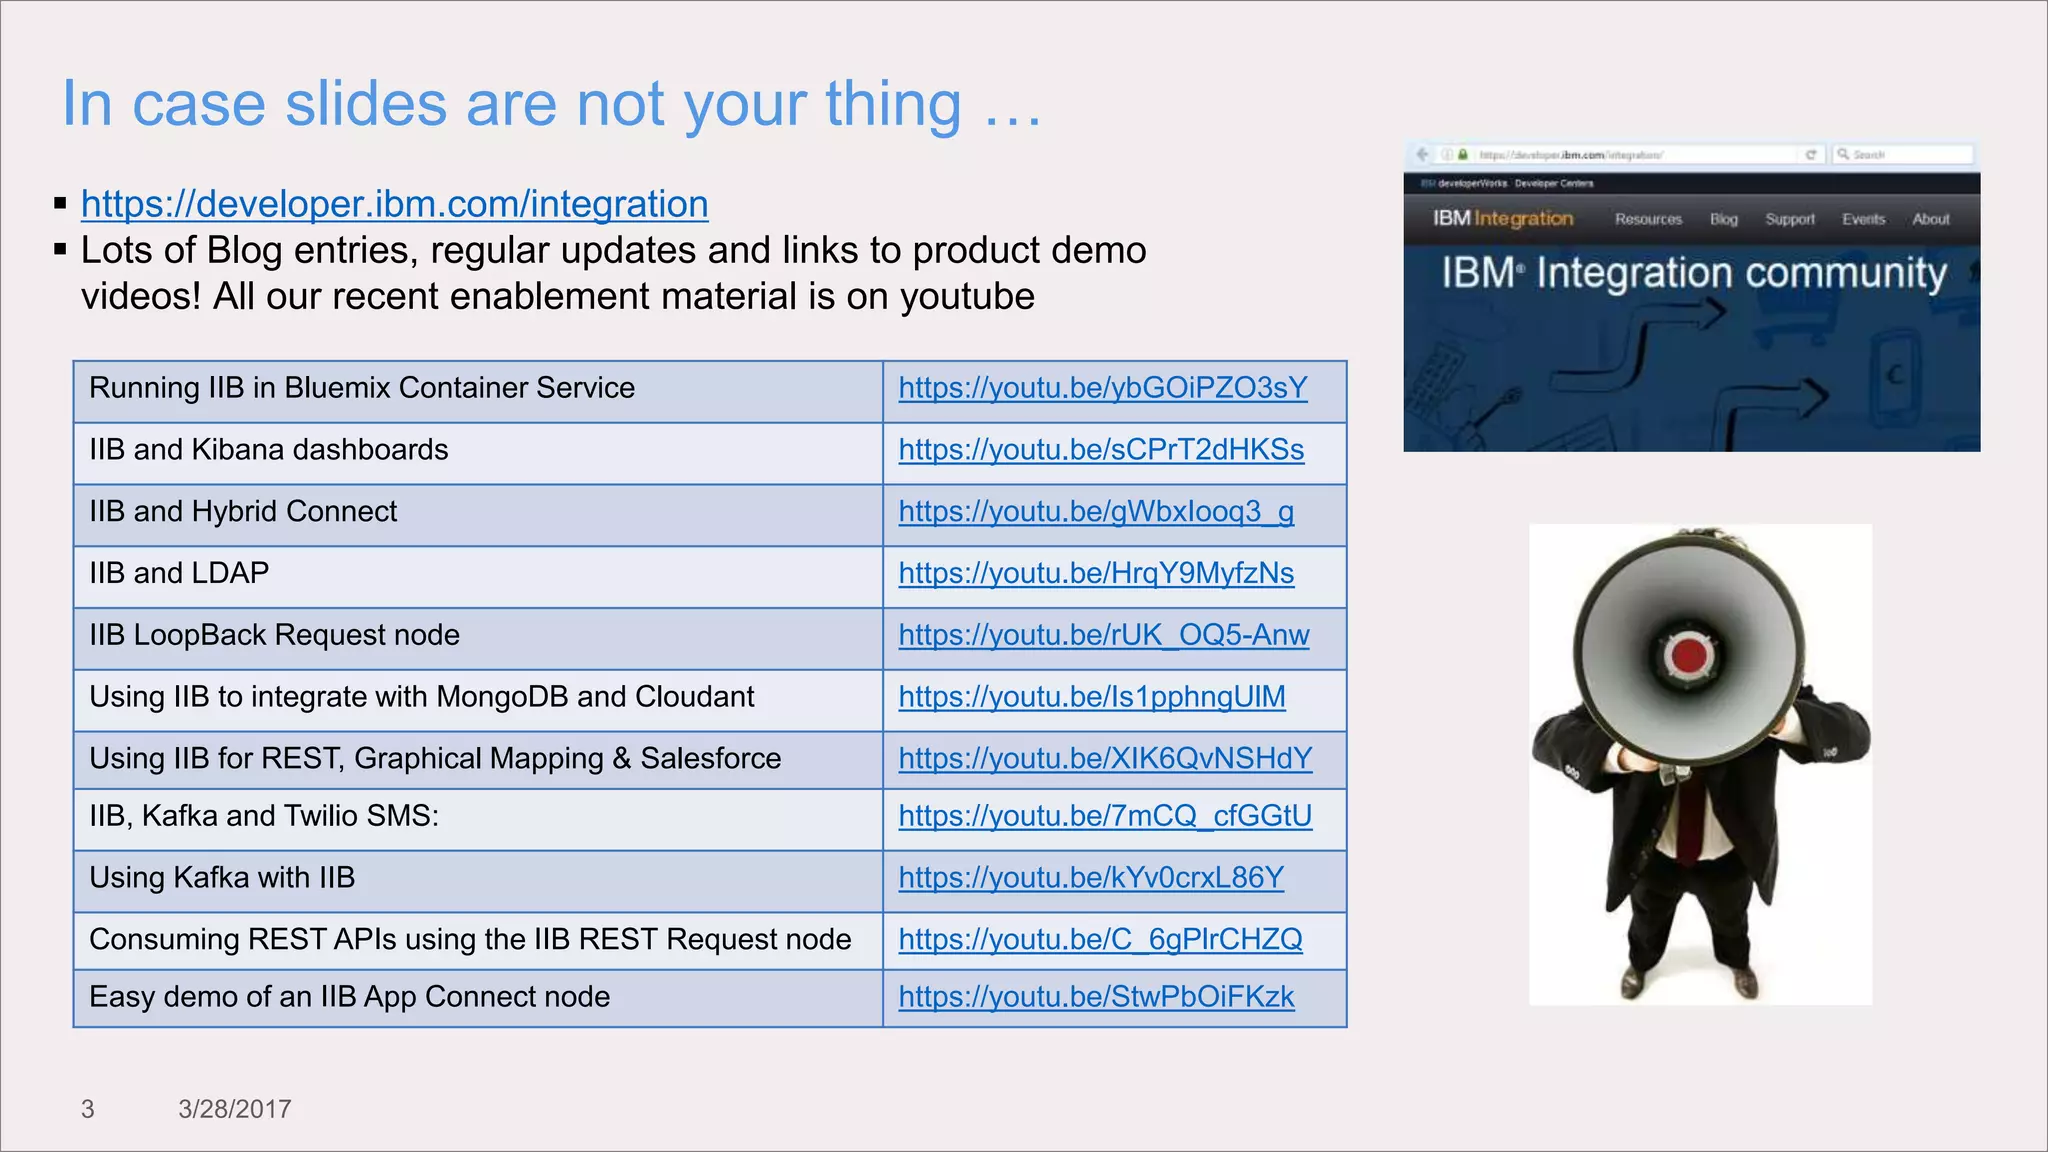Open the youtu.be/StwPbOiFKzk App Connect link
Screen dimensions: 2048x1152
pos(1096,997)
